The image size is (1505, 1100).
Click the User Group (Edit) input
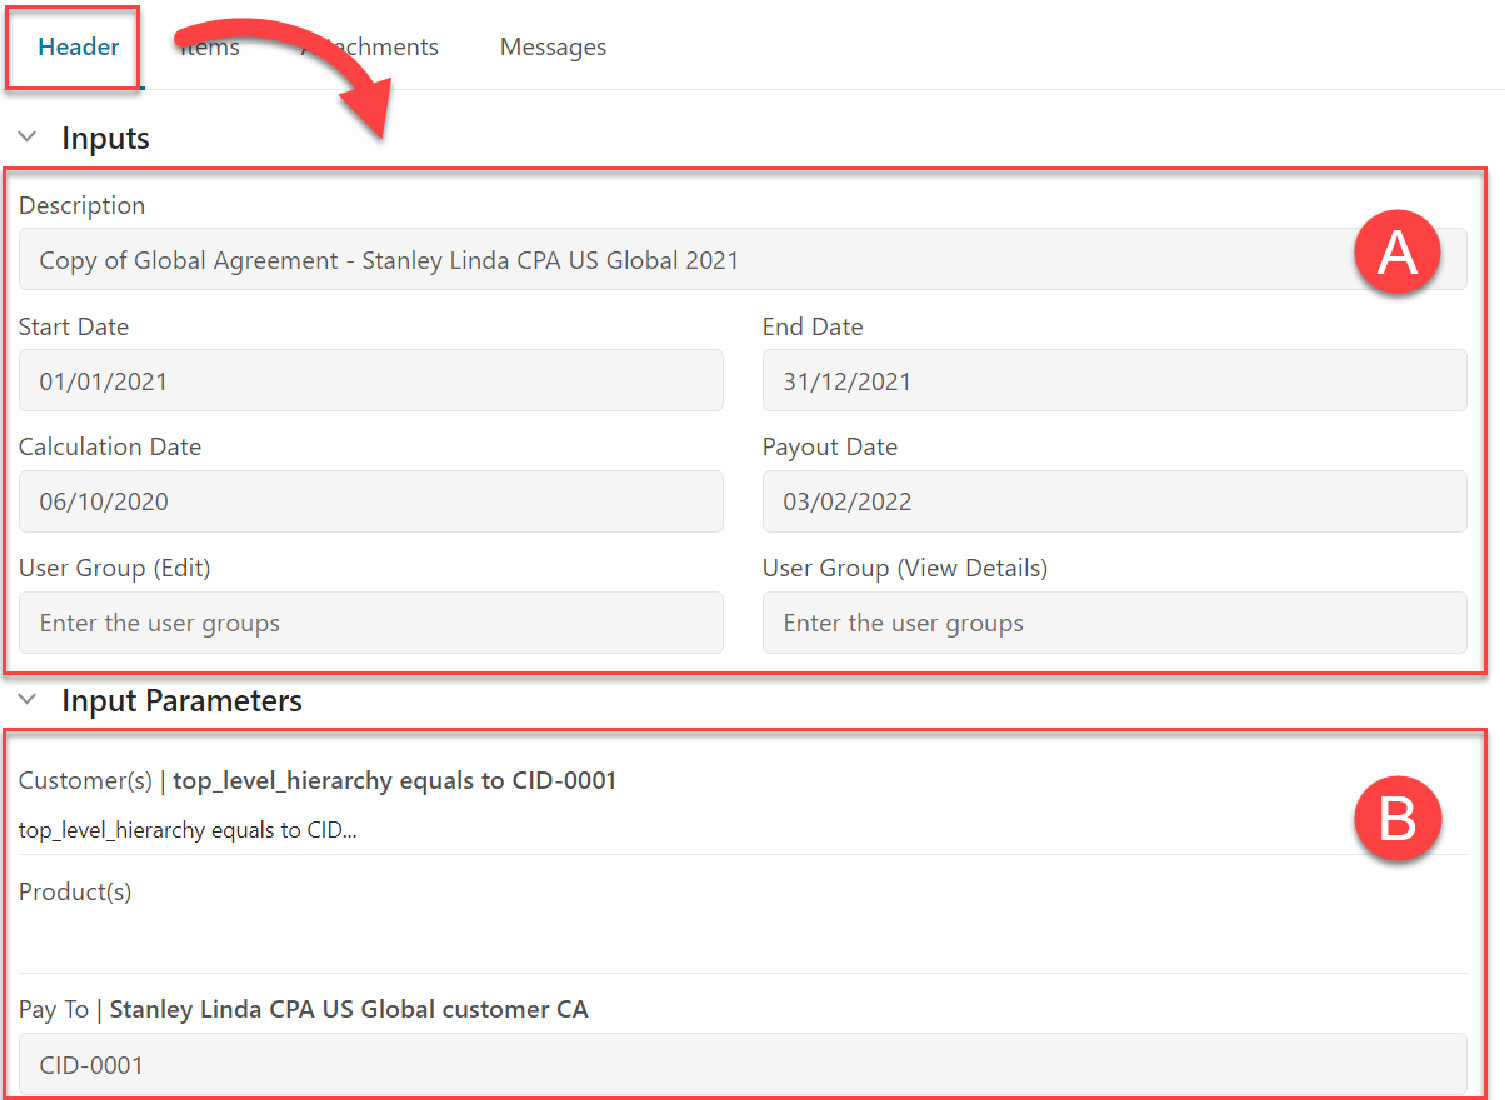tap(370, 623)
